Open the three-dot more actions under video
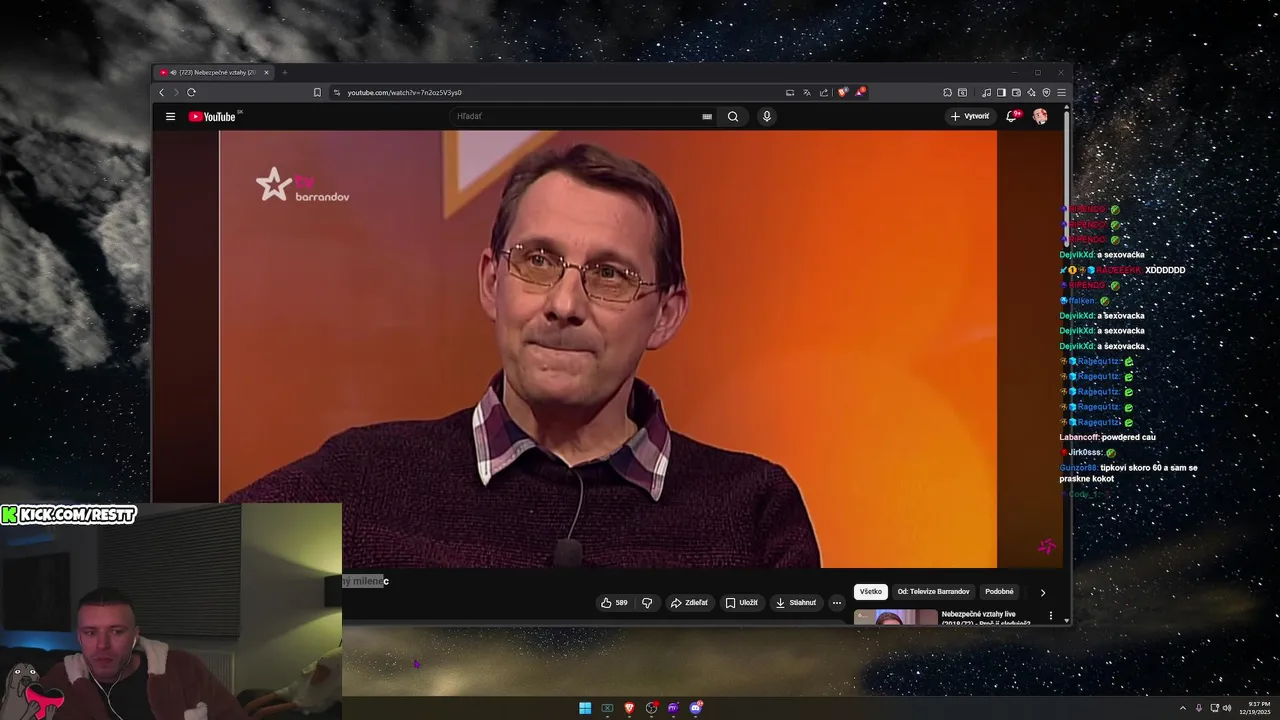This screenshot has width=1280, height=720. coord(837,603)
